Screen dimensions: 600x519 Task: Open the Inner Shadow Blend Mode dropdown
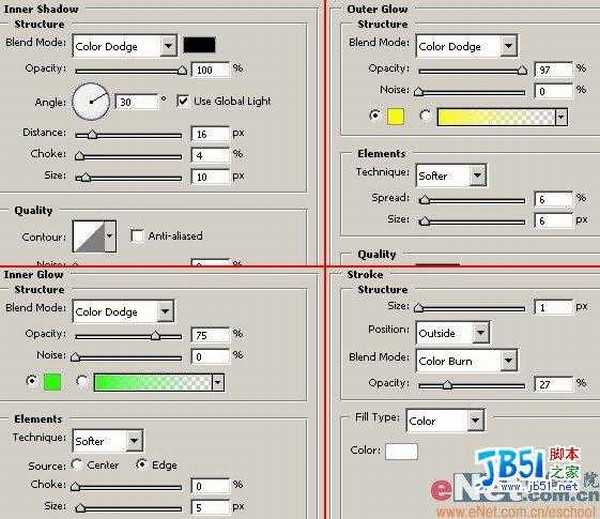tap(124, 46)
